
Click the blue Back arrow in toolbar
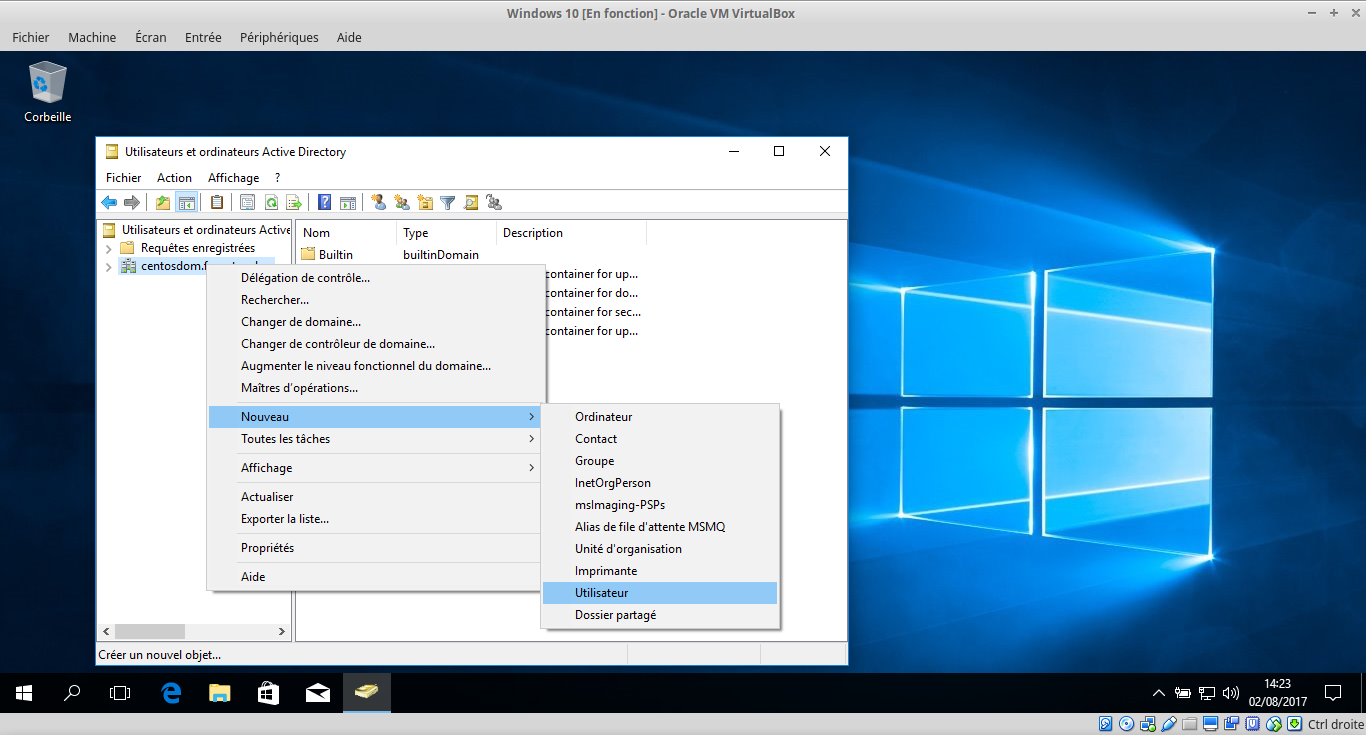point(109,203)
